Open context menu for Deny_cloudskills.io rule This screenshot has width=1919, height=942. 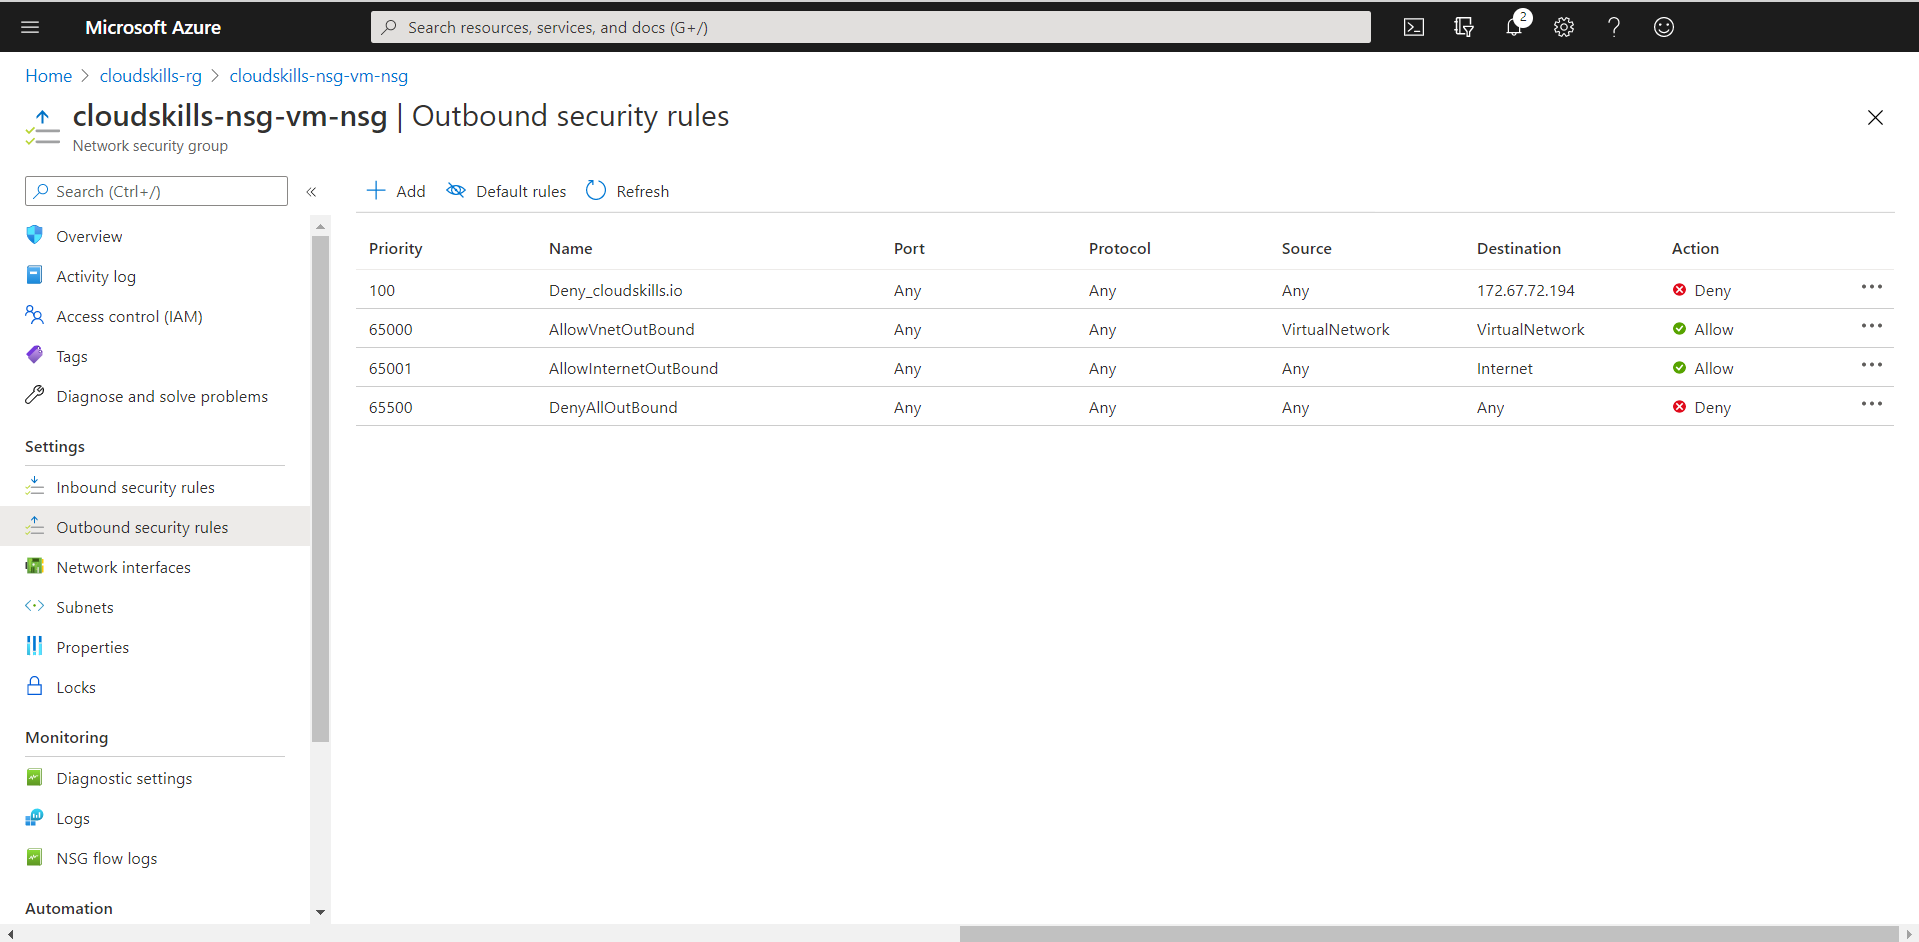[x=1871, y=287]
